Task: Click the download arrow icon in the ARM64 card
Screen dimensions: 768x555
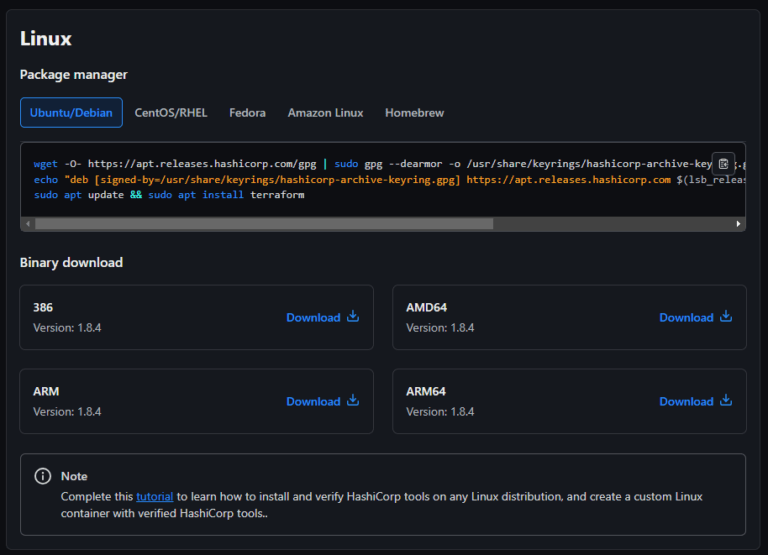Action: click(x=726, y=401)
